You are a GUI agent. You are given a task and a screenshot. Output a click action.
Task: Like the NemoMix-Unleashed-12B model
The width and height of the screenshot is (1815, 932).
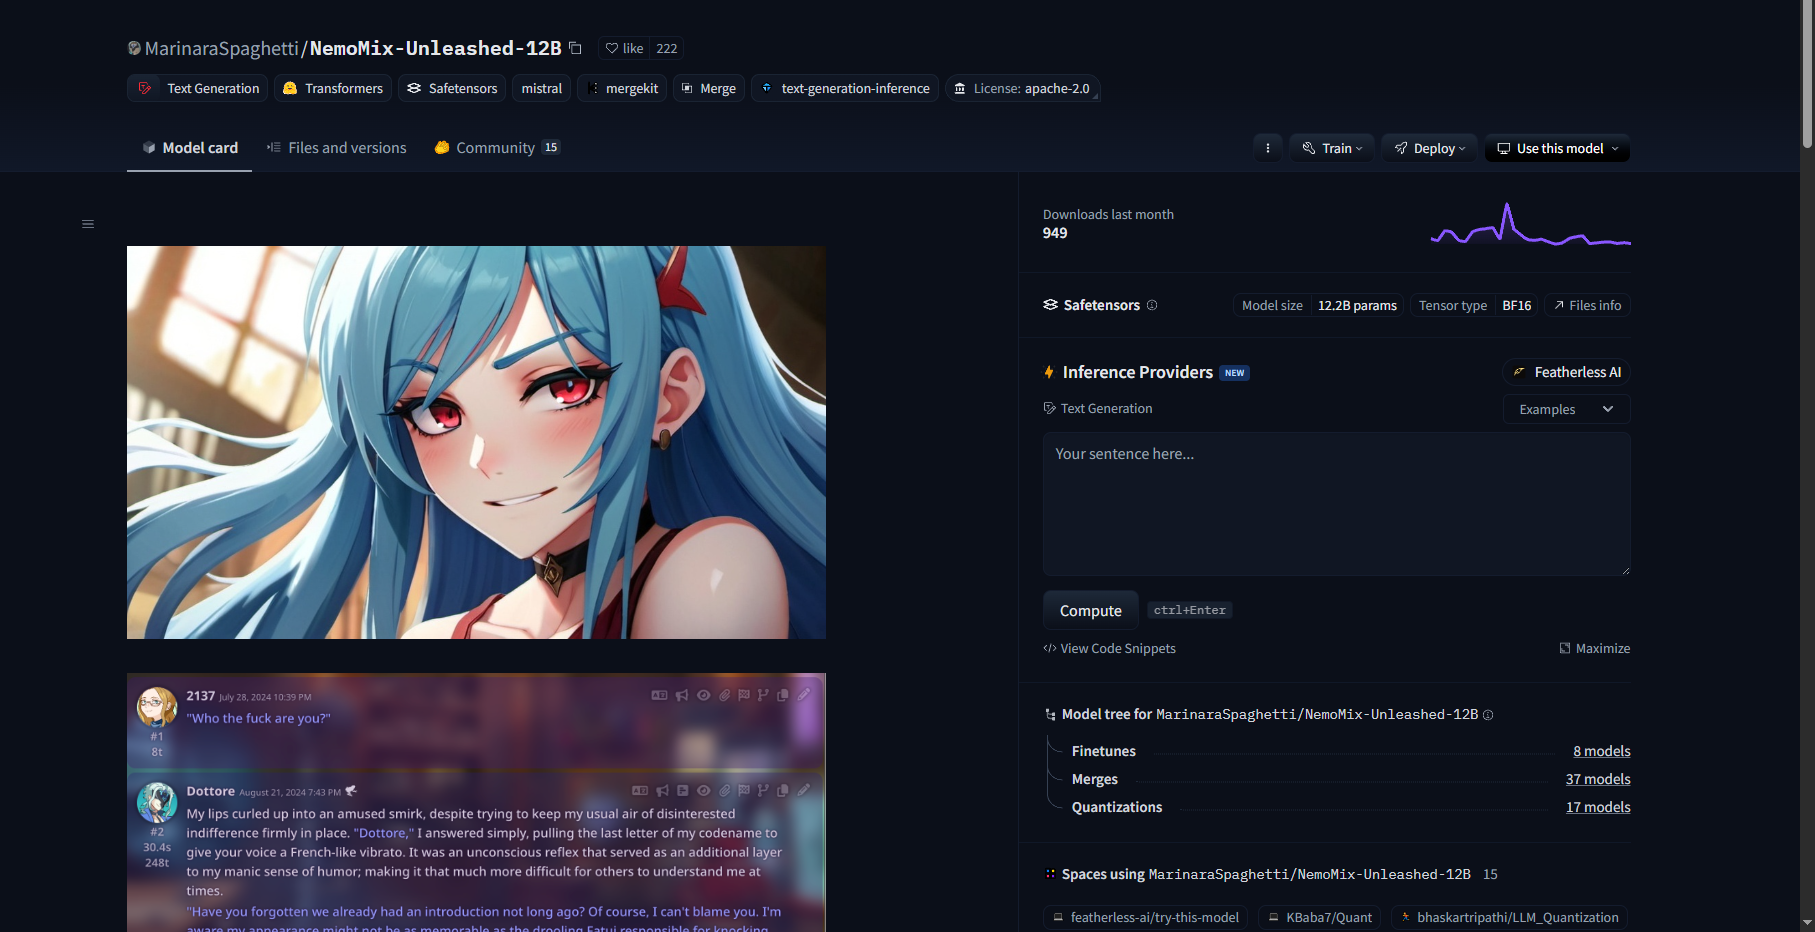[x=624, y=48]
